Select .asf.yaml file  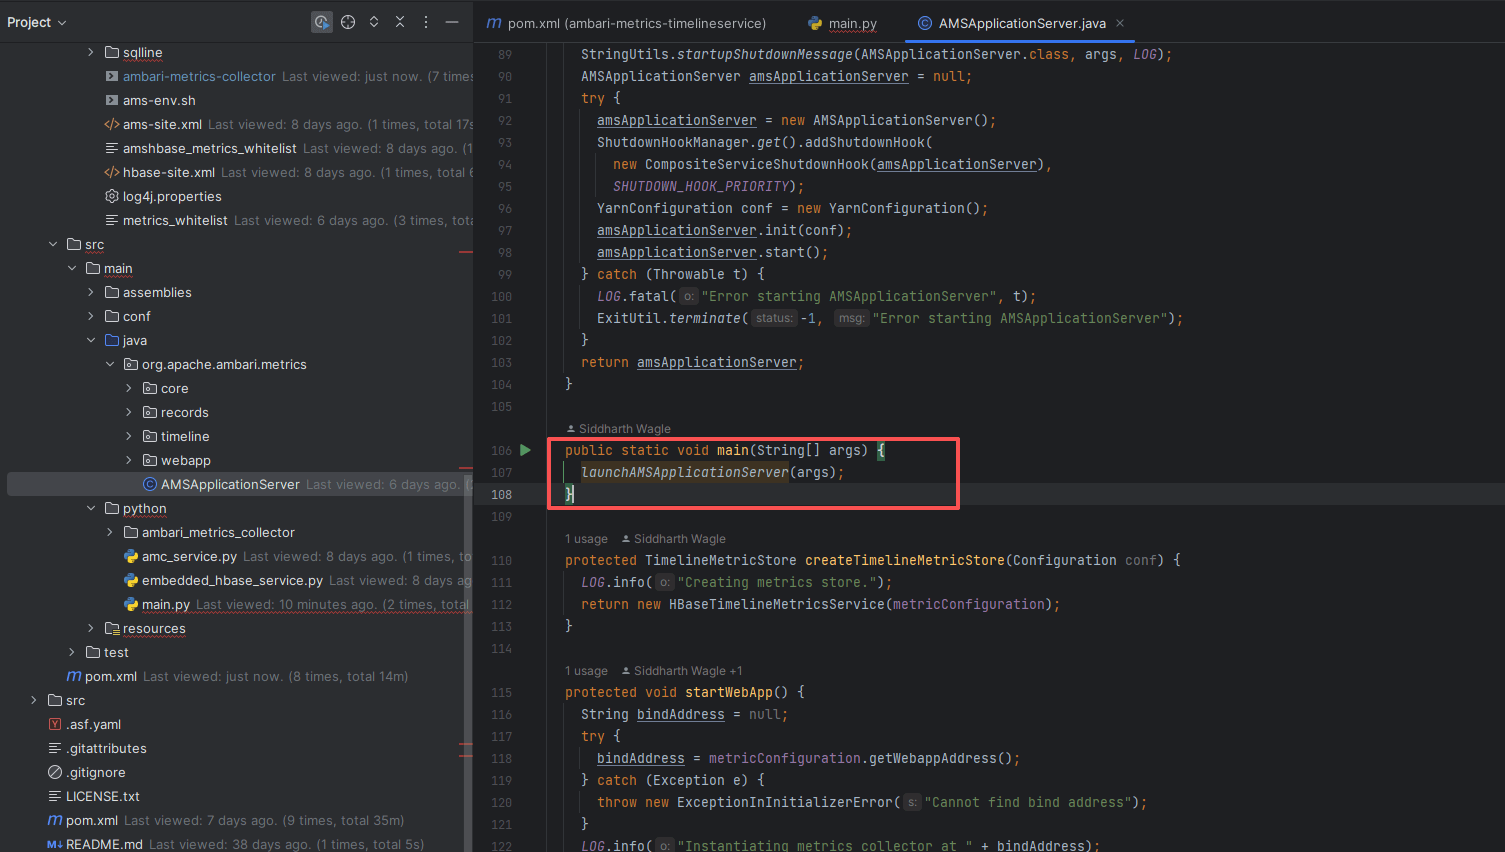tap(93, 724)
